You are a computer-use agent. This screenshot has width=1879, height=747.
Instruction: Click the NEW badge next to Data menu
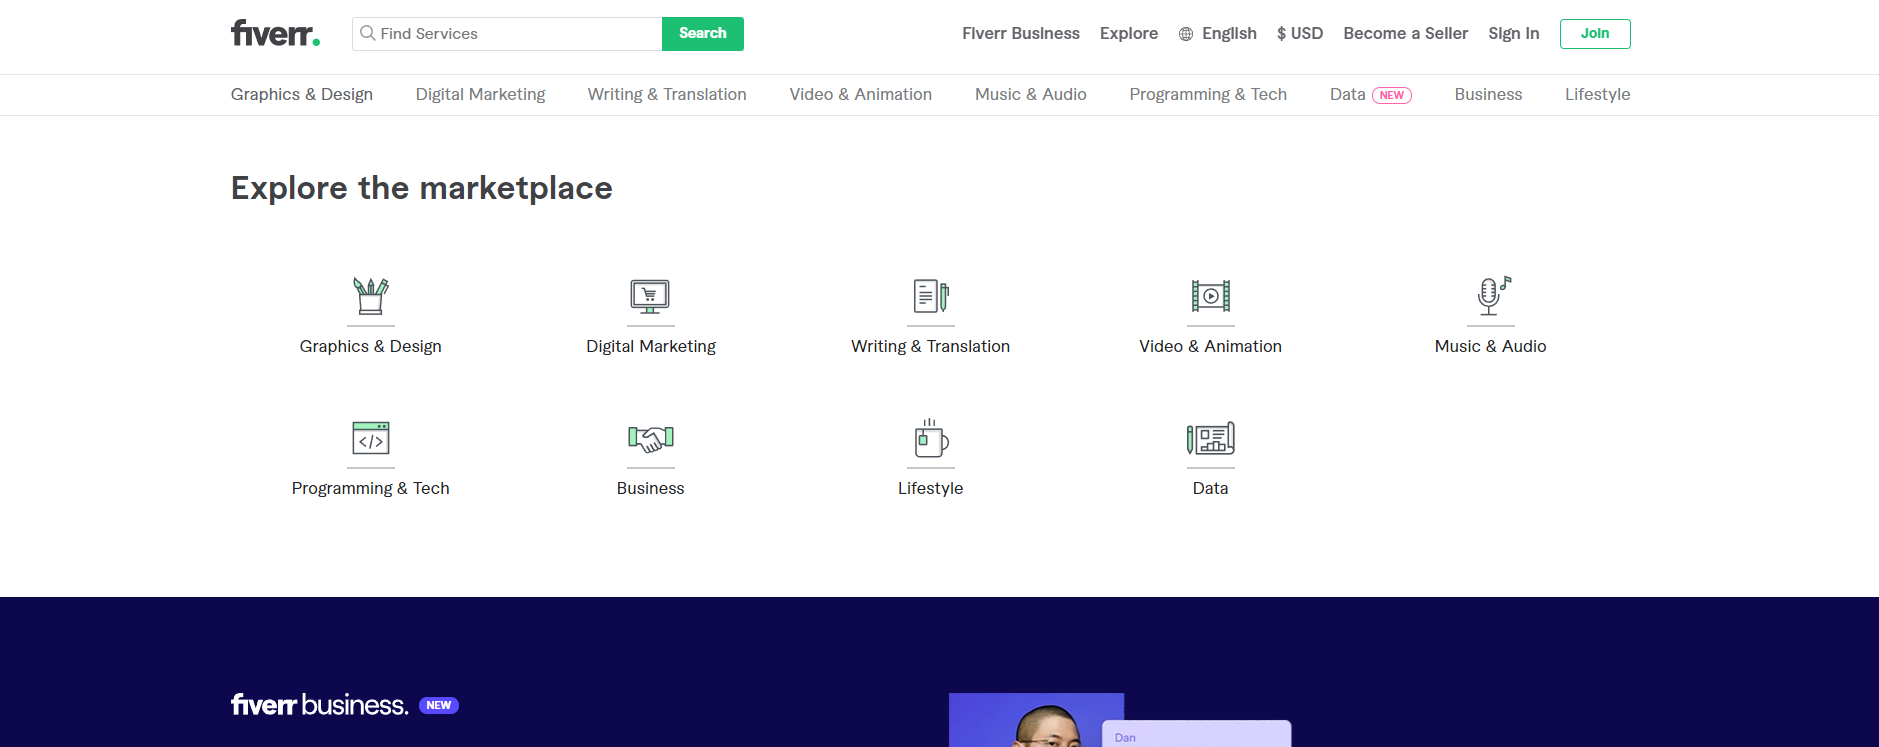[x=1392, y=95]
